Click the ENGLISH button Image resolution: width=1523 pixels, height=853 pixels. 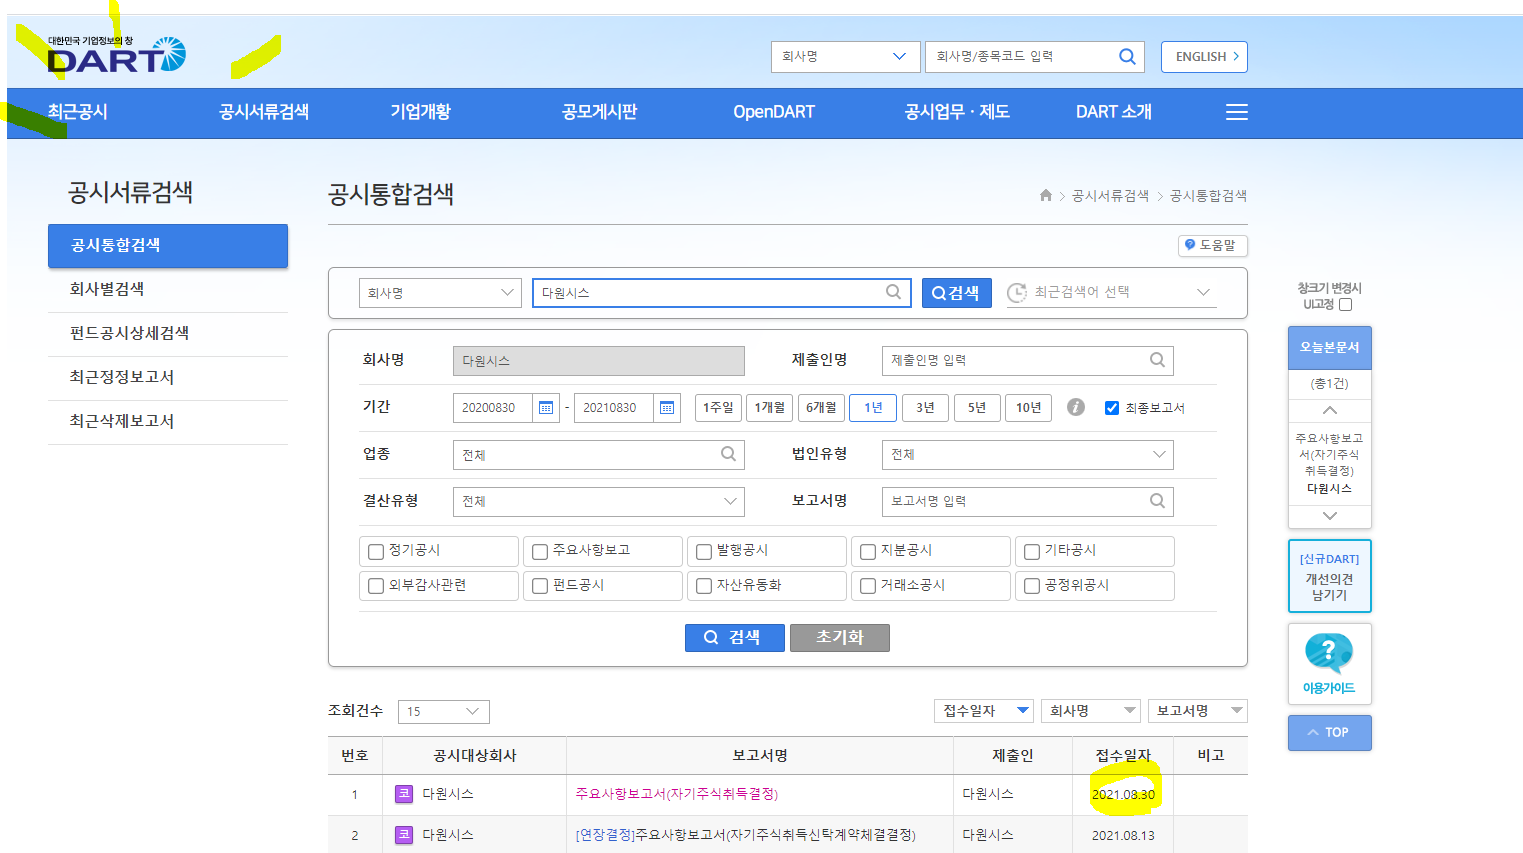[1204, 57]
